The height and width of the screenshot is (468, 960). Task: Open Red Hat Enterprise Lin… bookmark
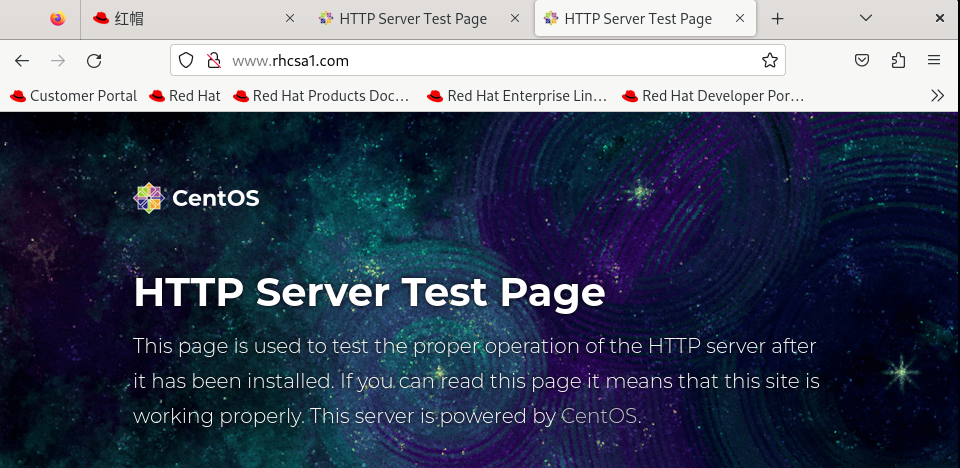[517, 96]
